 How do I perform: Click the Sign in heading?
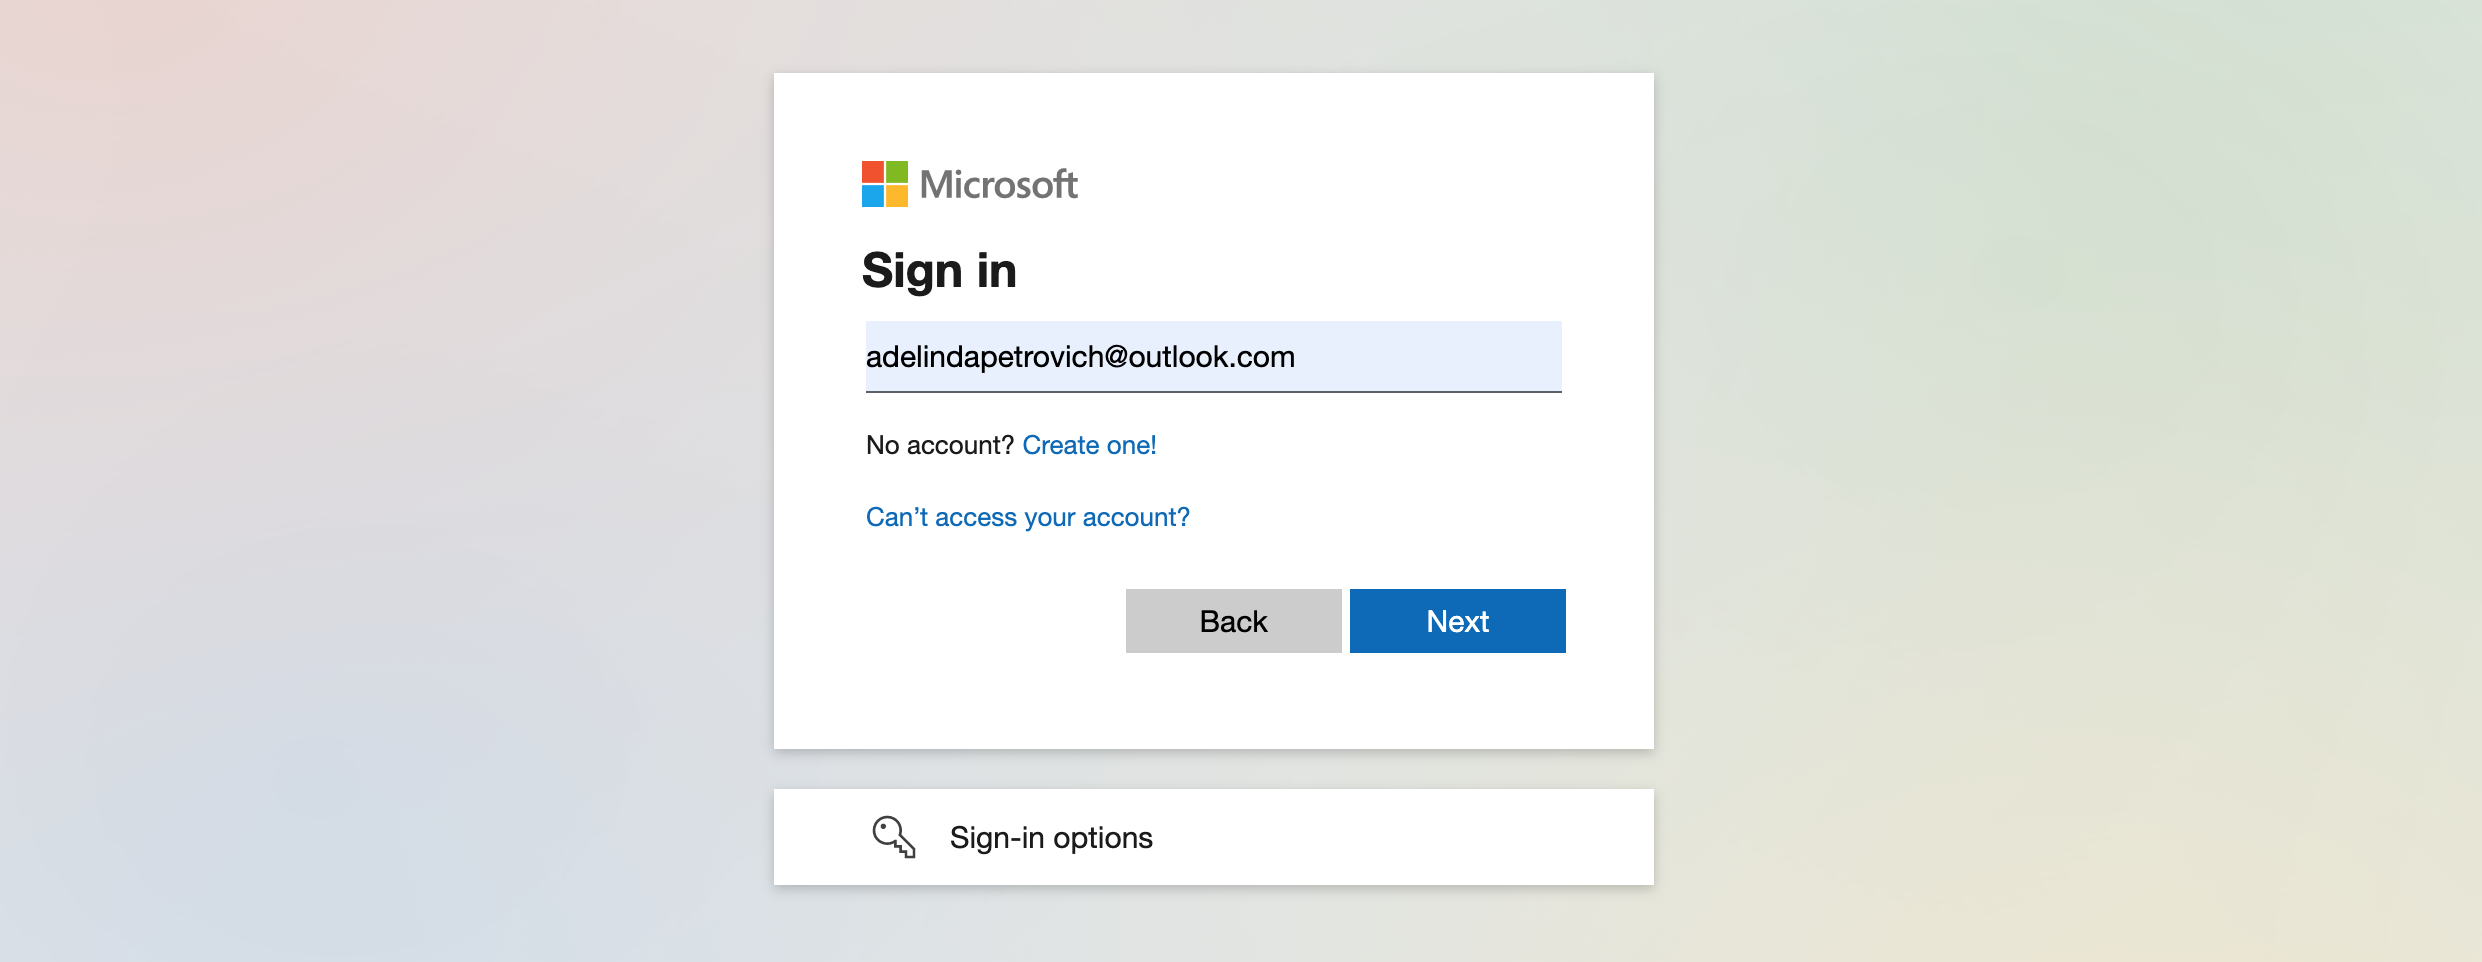(x=939, y=271)
